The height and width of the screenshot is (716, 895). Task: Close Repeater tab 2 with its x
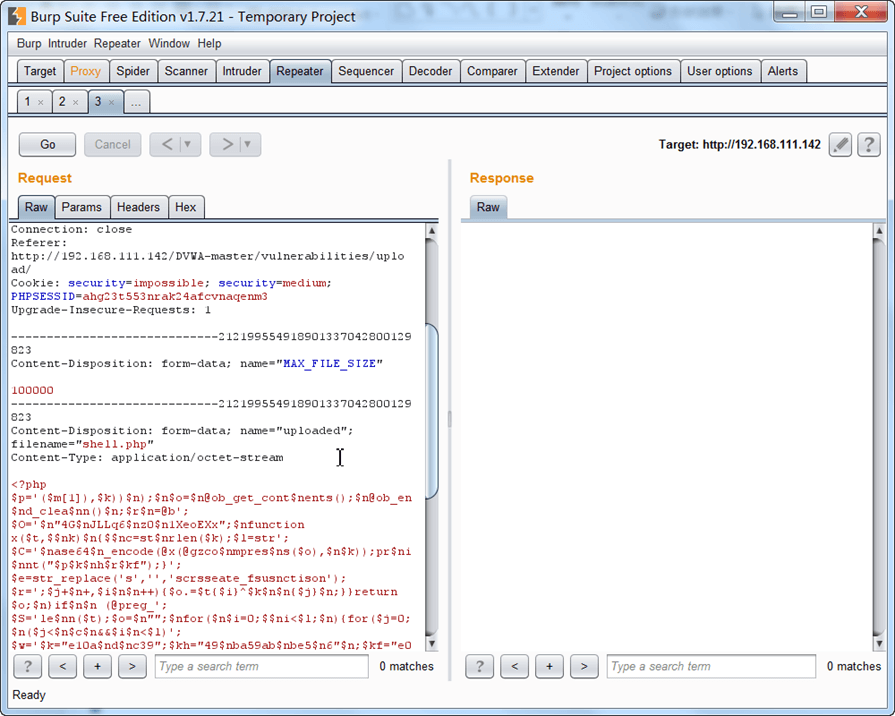[75, 103]
